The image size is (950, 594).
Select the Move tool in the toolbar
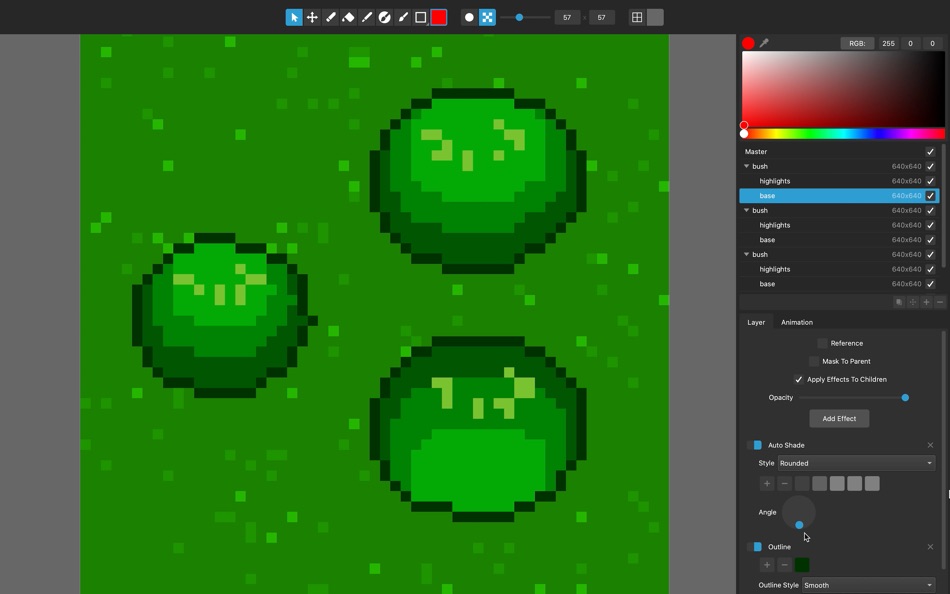pyautogui.click(x=311, y=17)
